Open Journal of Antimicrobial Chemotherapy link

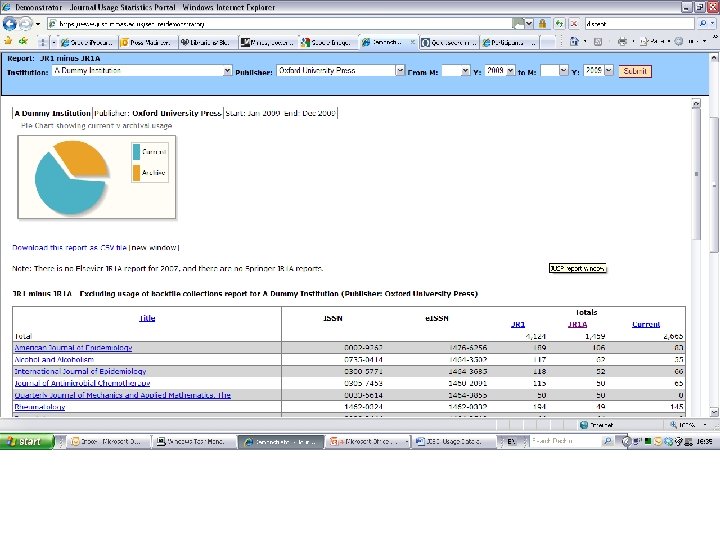click(82, 383)
